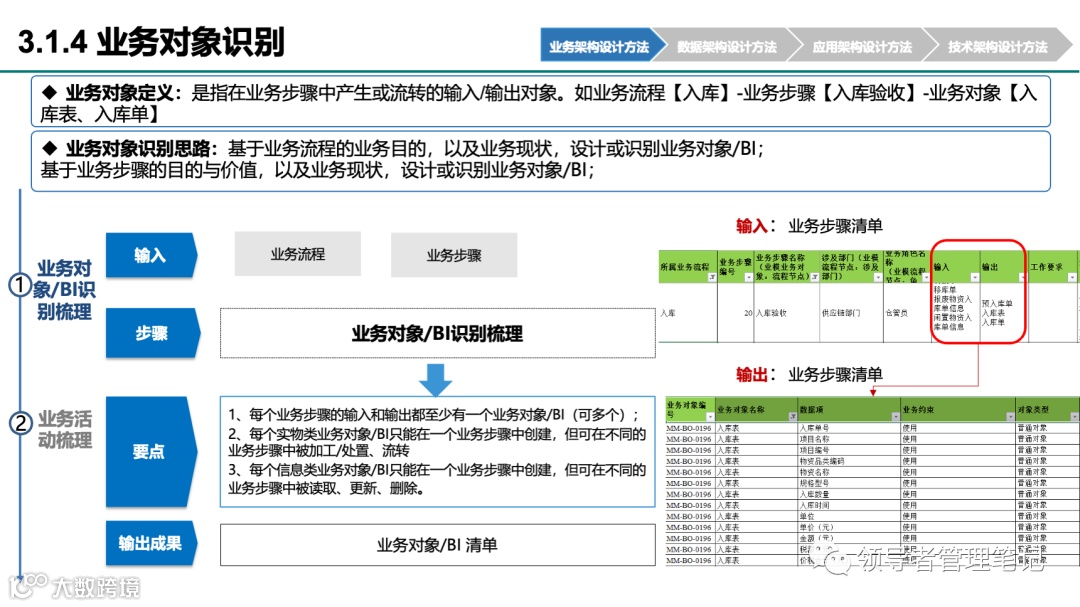The height and width of the screenshot is (607, 1080).
Task: Open the 数据项 column dropdown
Action: pyautogui.click(x=895, y=417)
